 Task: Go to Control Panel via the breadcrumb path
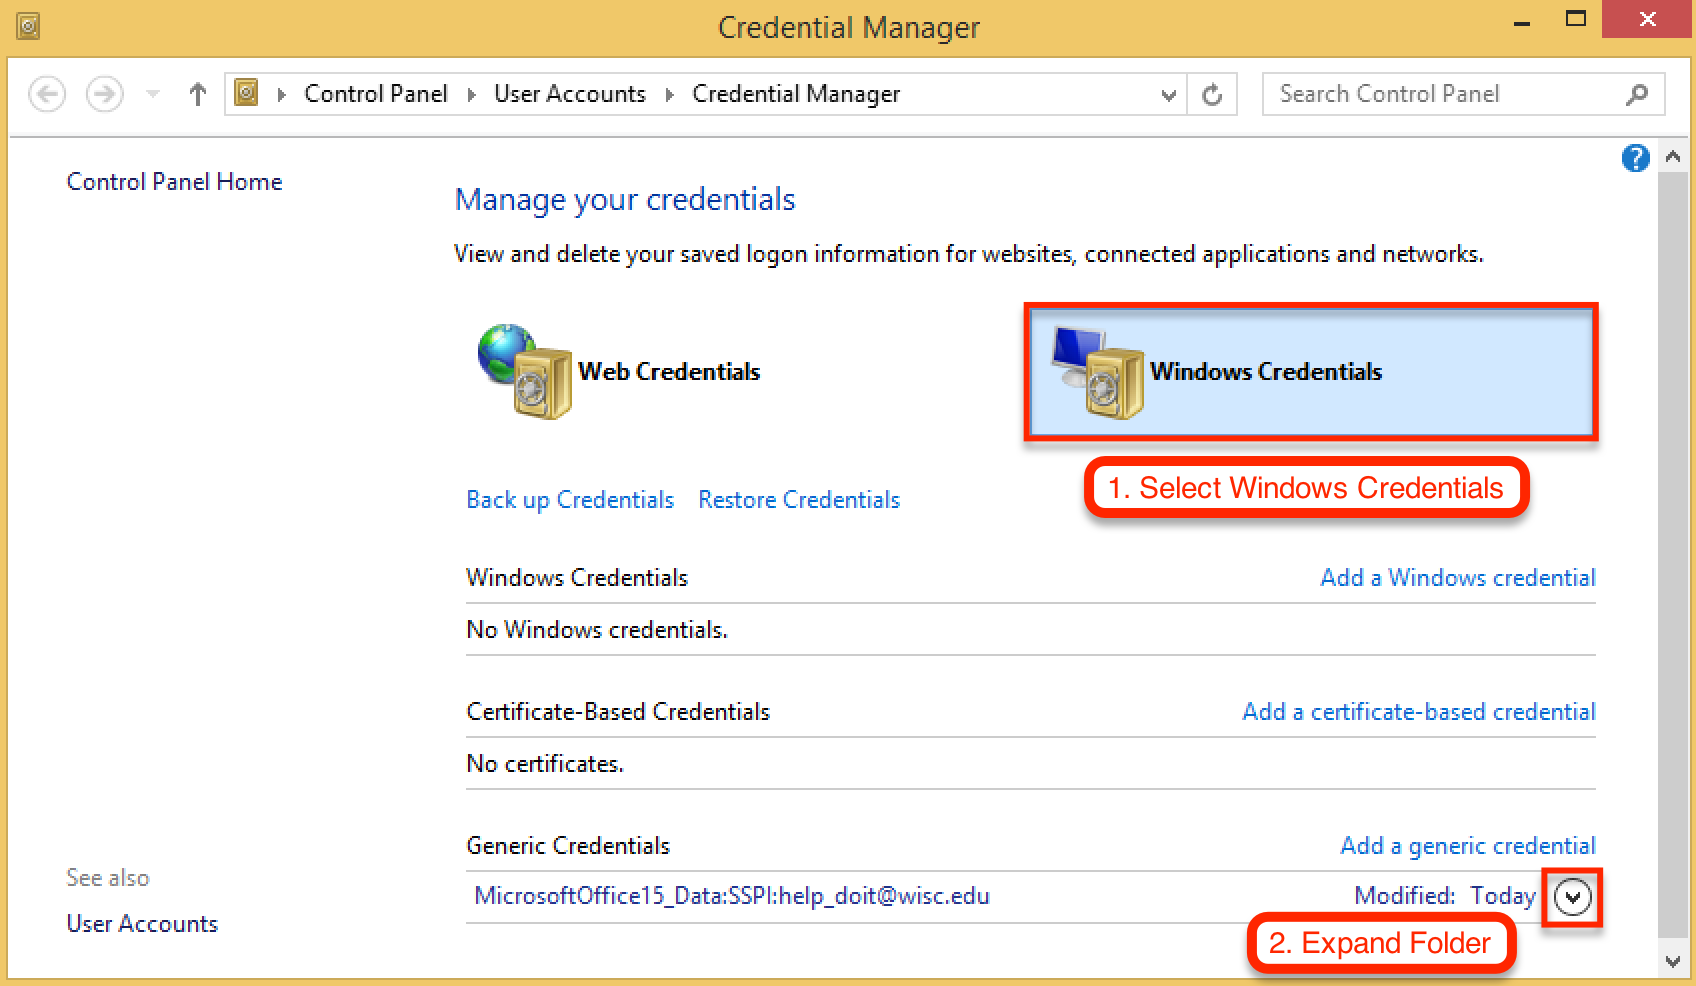tap(376, 93)
